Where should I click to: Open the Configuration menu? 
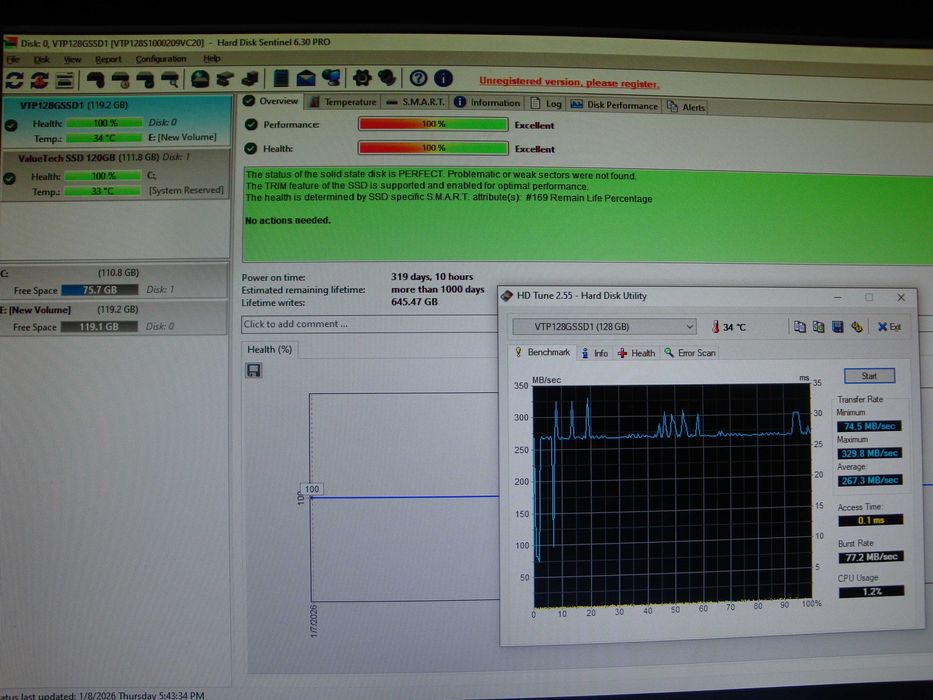click(x=161, y=59)
